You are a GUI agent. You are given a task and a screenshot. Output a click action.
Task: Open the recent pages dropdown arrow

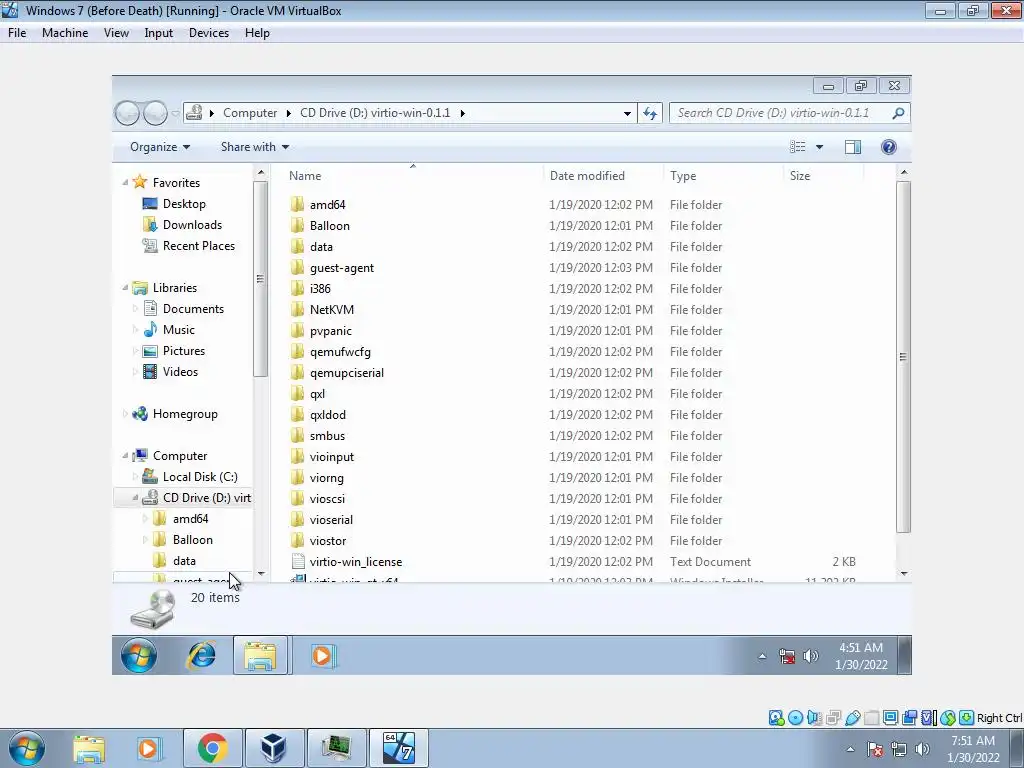pyautogui.click(x=175, y=114)
